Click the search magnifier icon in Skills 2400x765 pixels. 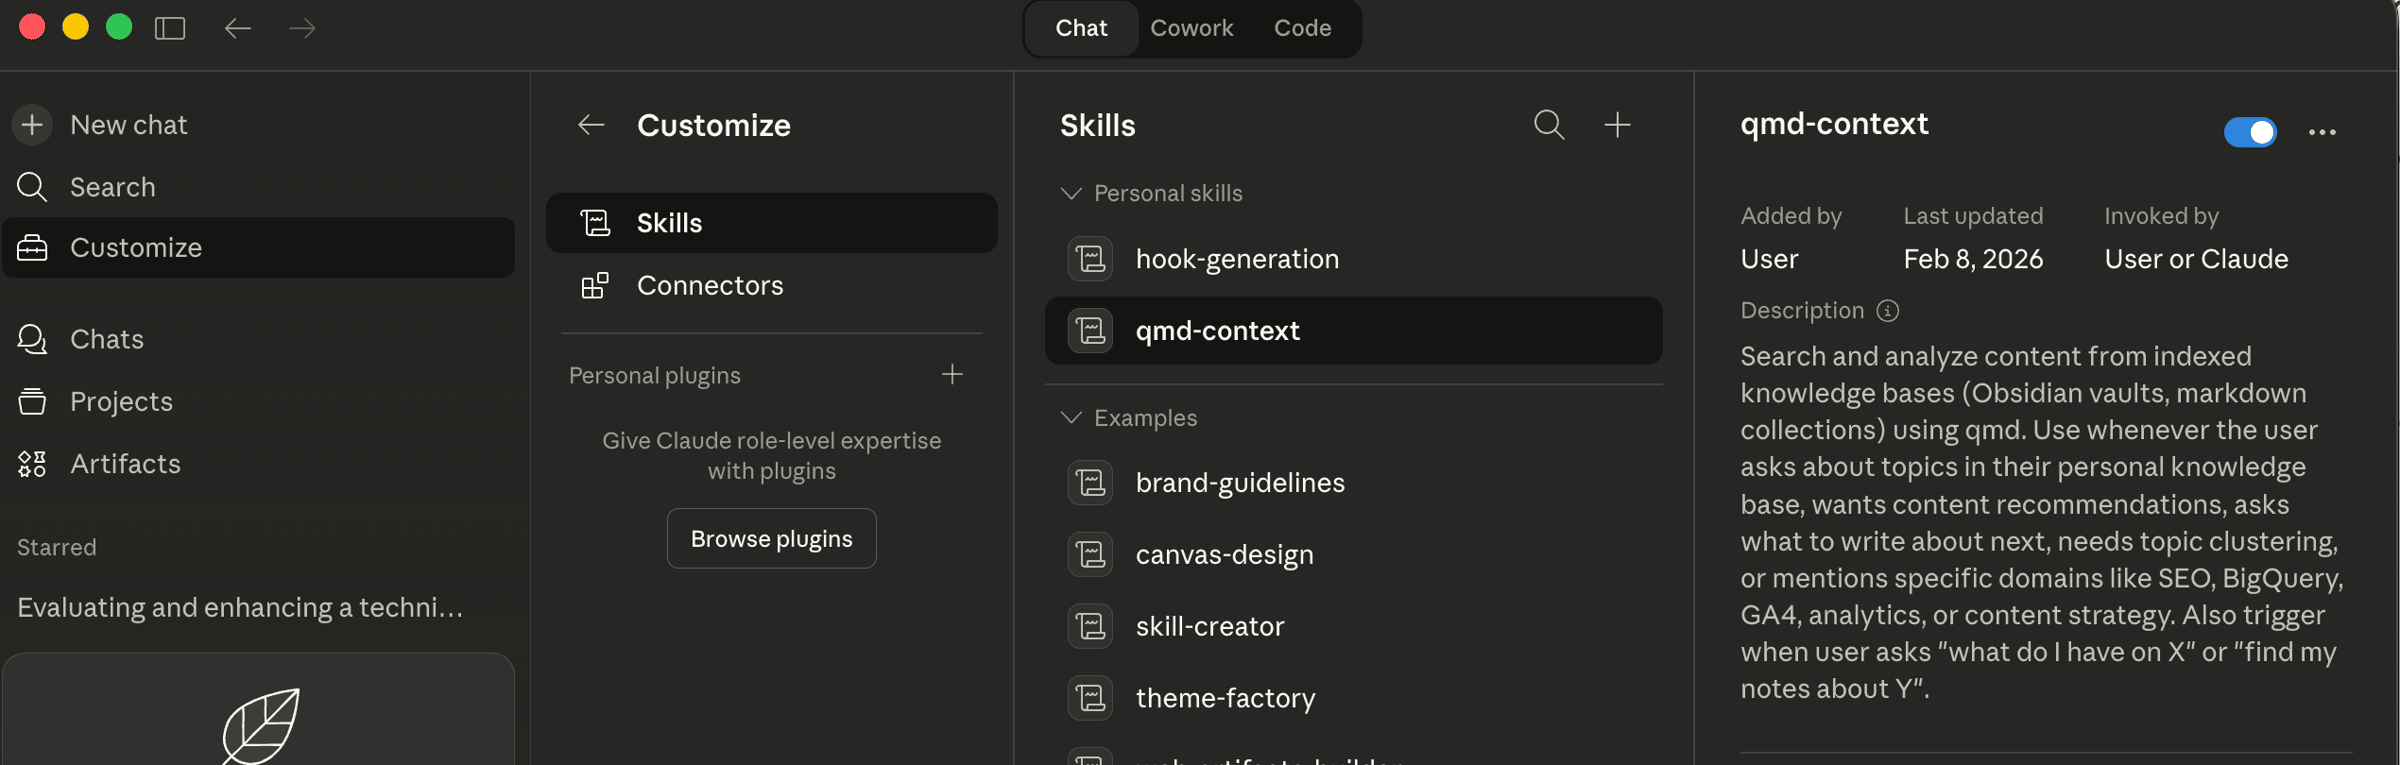(1548, 125)
